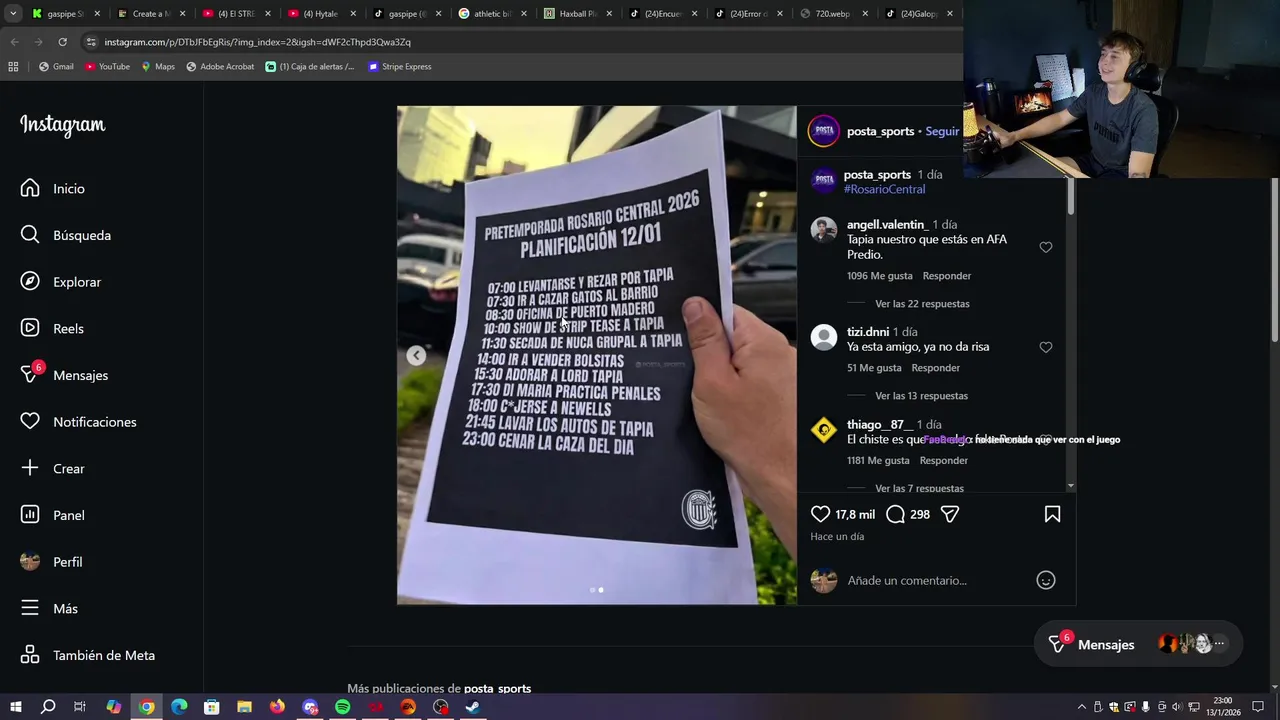
Task: Open the Adobe Acrobat bookmark
Action: pos(220,66)
